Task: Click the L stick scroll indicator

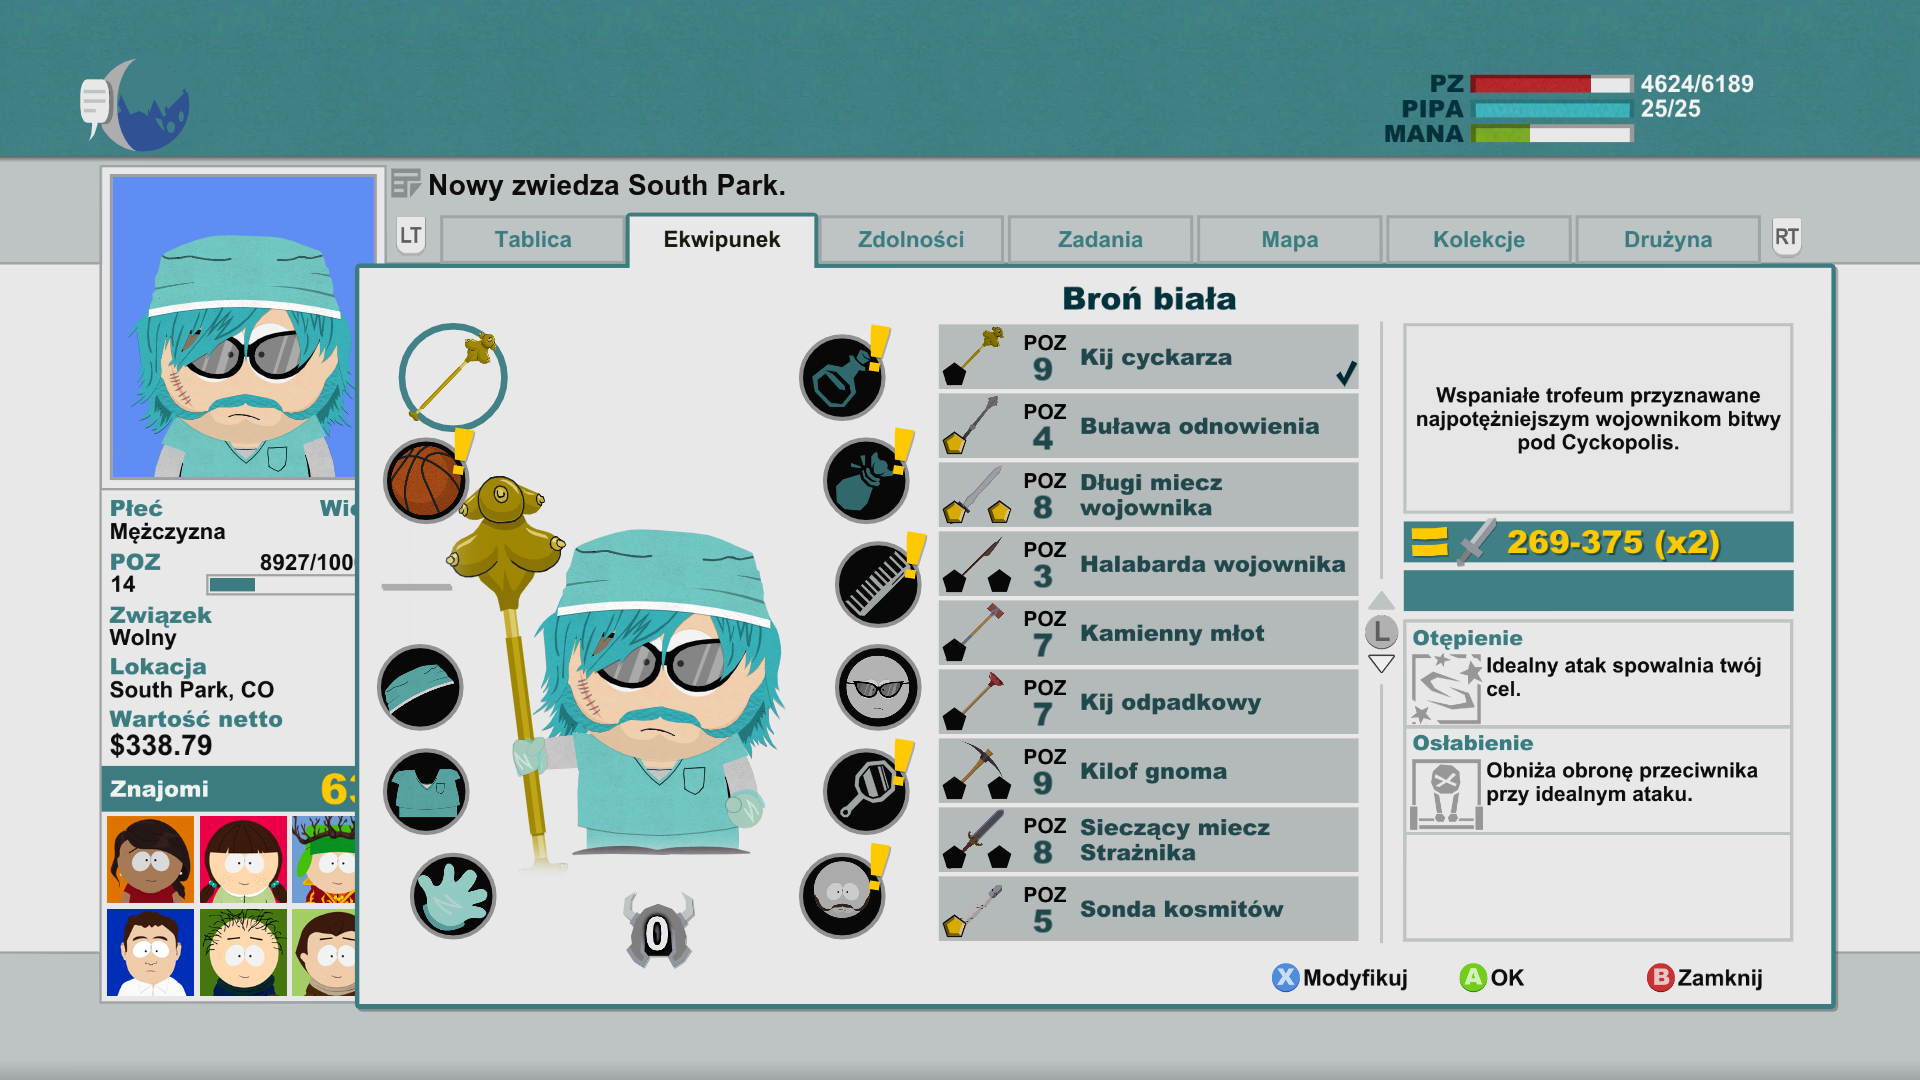Action: click(1381, 632)
